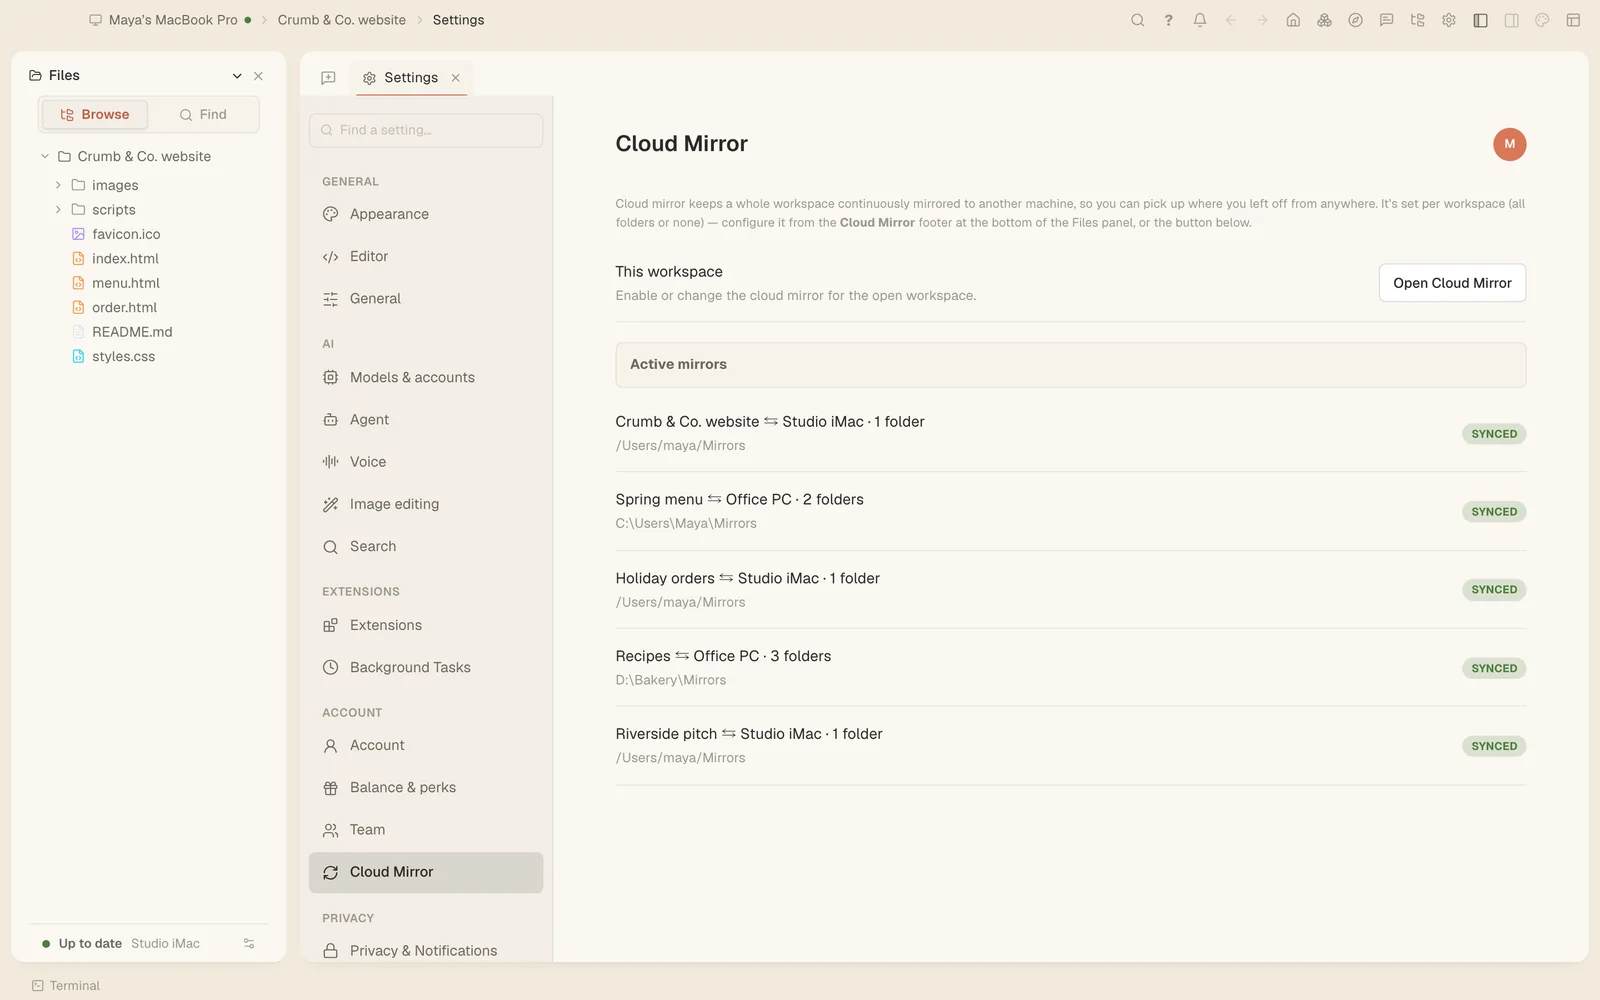
Task: Select the Recipes mirror row
Action: click(1070, 668)
